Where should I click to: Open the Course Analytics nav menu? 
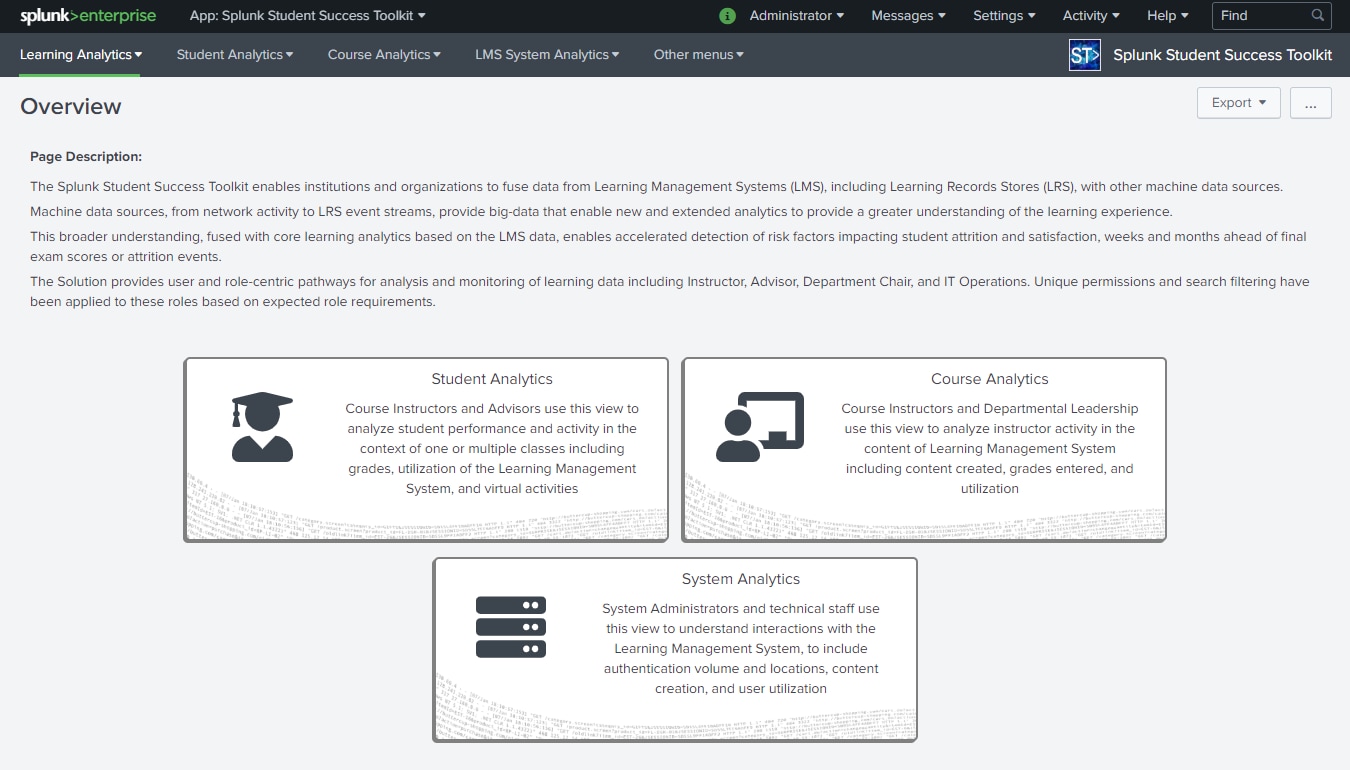click(384, 55)
